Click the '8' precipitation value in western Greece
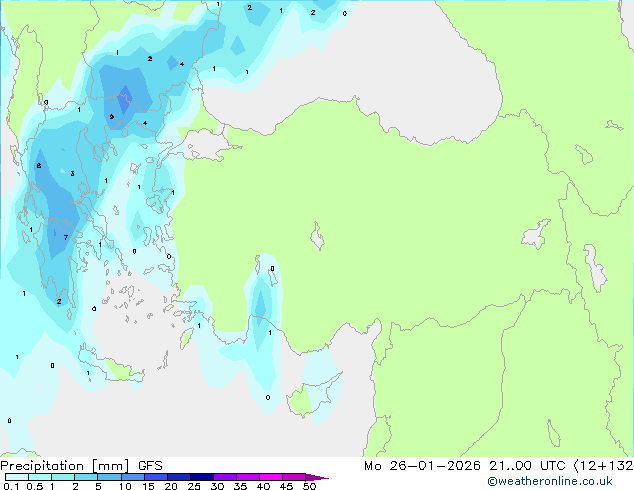 [39, 165]
